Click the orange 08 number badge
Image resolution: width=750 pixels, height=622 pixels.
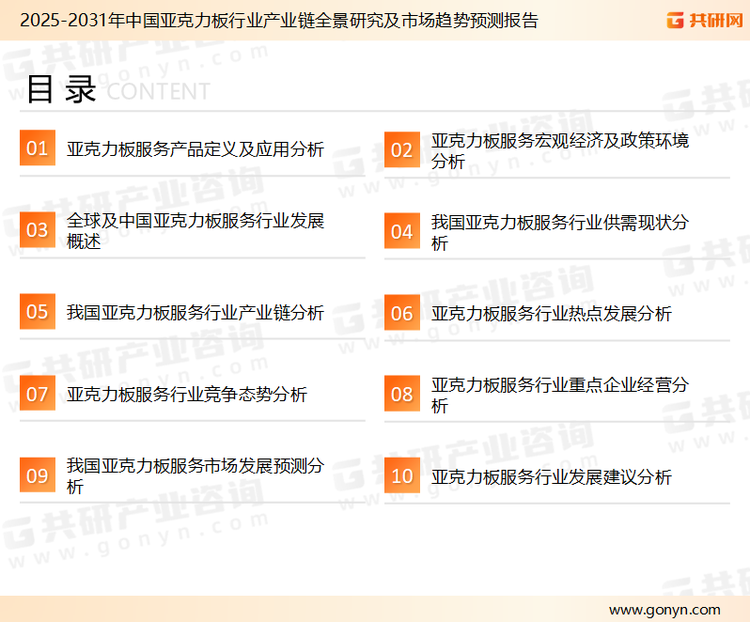(x=402, y=394)
